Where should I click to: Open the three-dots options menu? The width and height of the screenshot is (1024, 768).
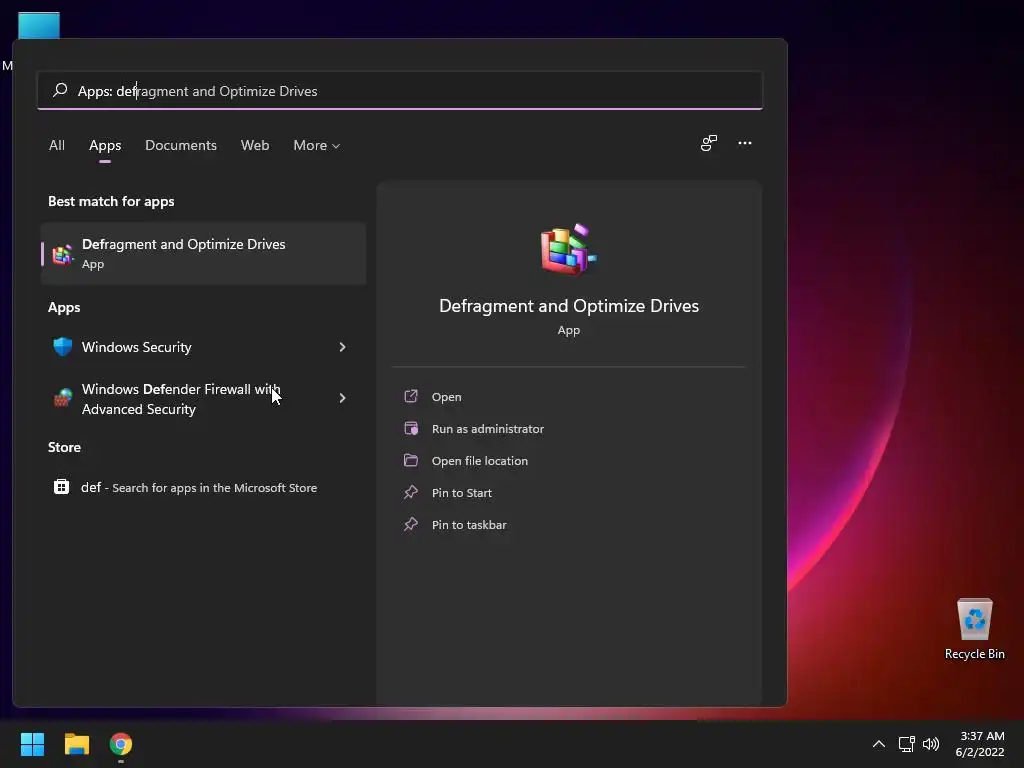pos(744,143)
